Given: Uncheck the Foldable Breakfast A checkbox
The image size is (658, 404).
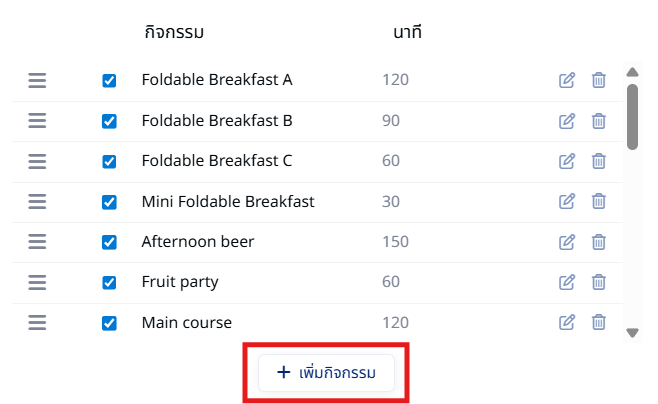Looking at the screenshot, I should (109, 80).
